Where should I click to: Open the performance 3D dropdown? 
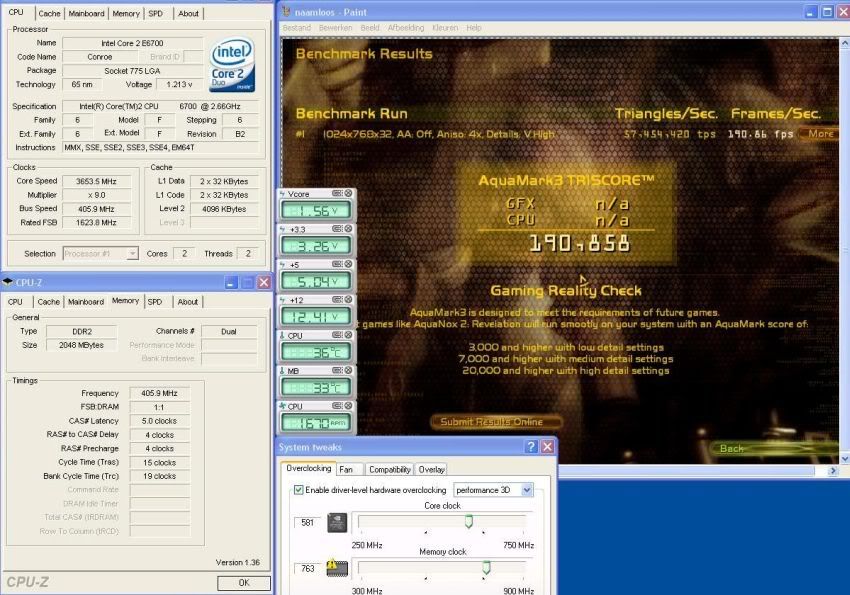click(x=526, y=490)
